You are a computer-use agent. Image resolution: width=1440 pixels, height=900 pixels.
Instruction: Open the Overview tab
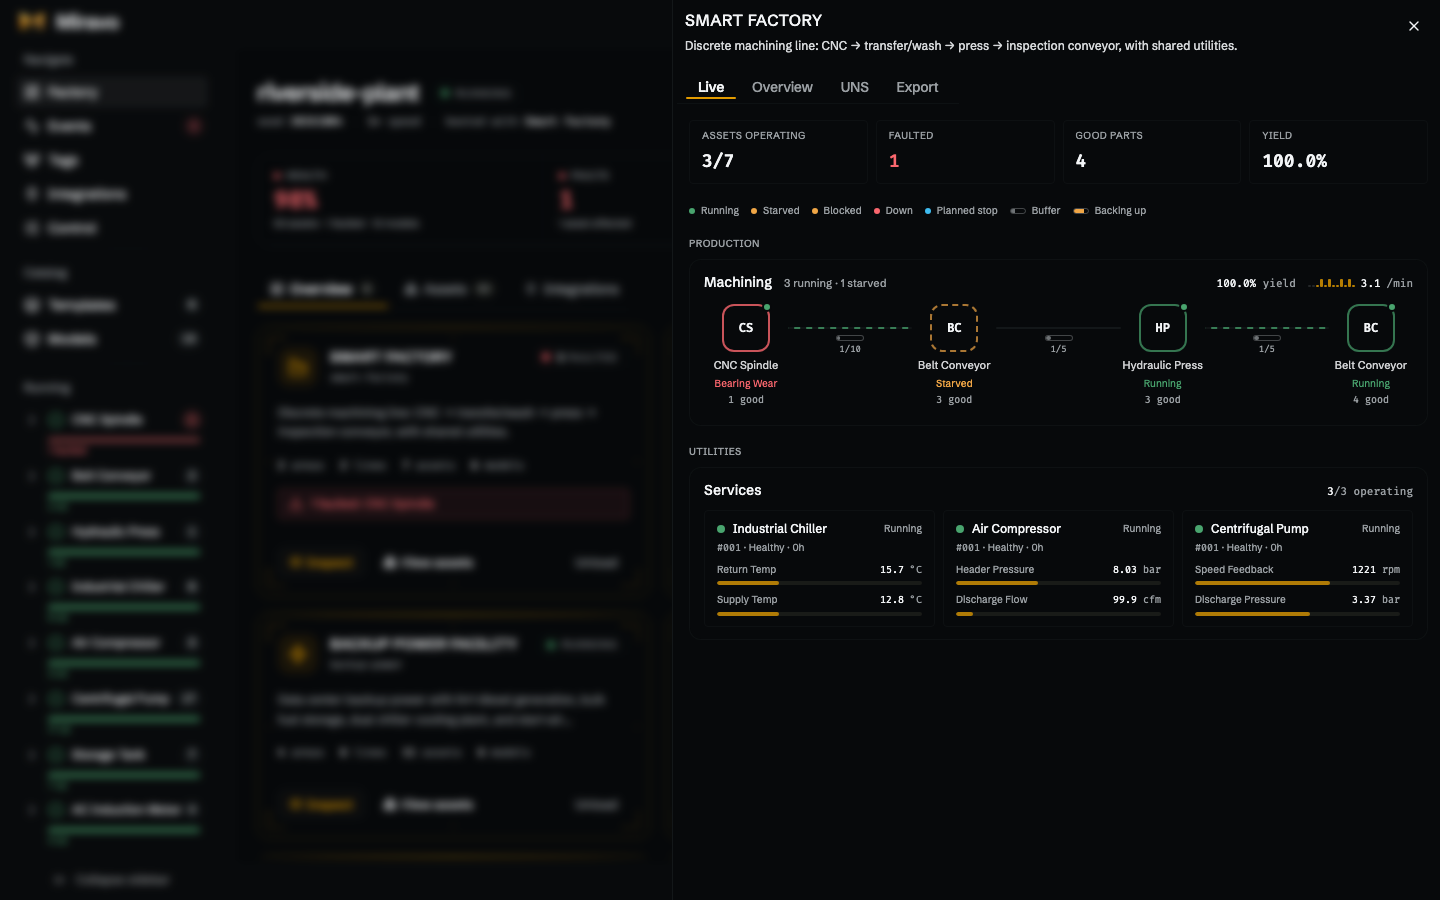(782, 87)
